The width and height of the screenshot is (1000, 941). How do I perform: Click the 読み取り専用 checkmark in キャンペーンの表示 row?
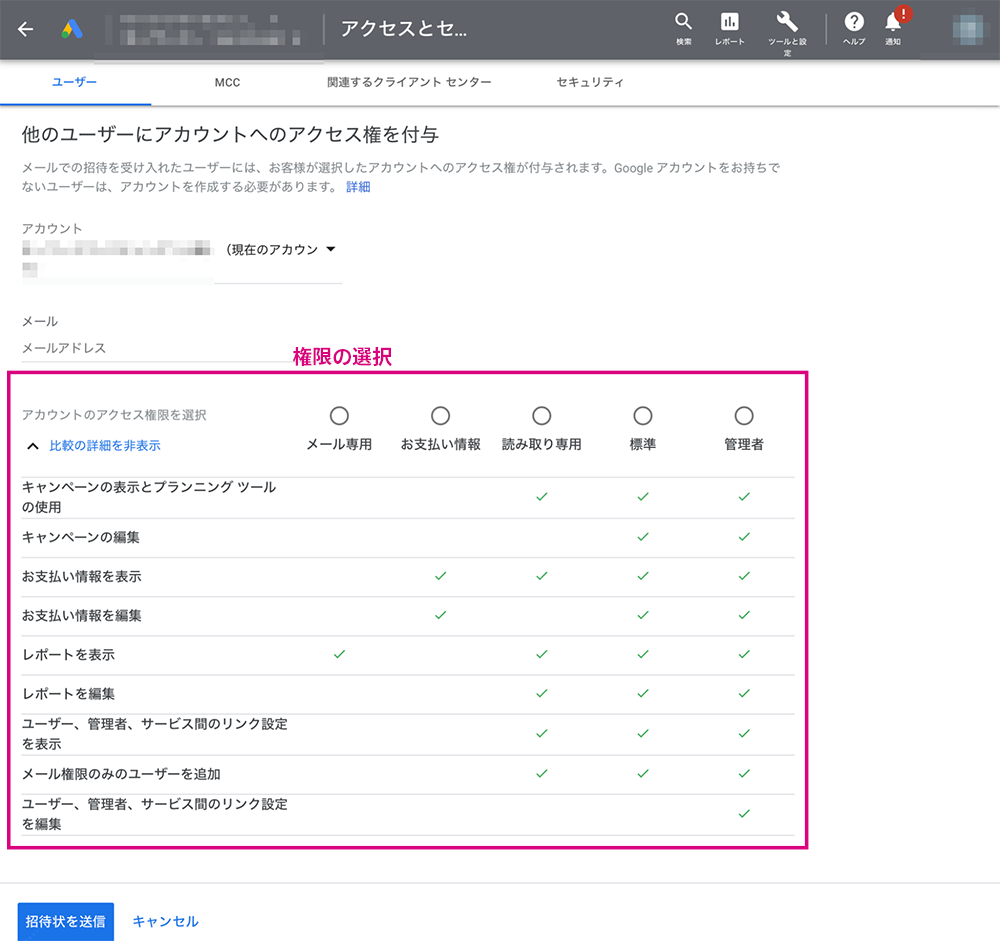coord(541,497)
